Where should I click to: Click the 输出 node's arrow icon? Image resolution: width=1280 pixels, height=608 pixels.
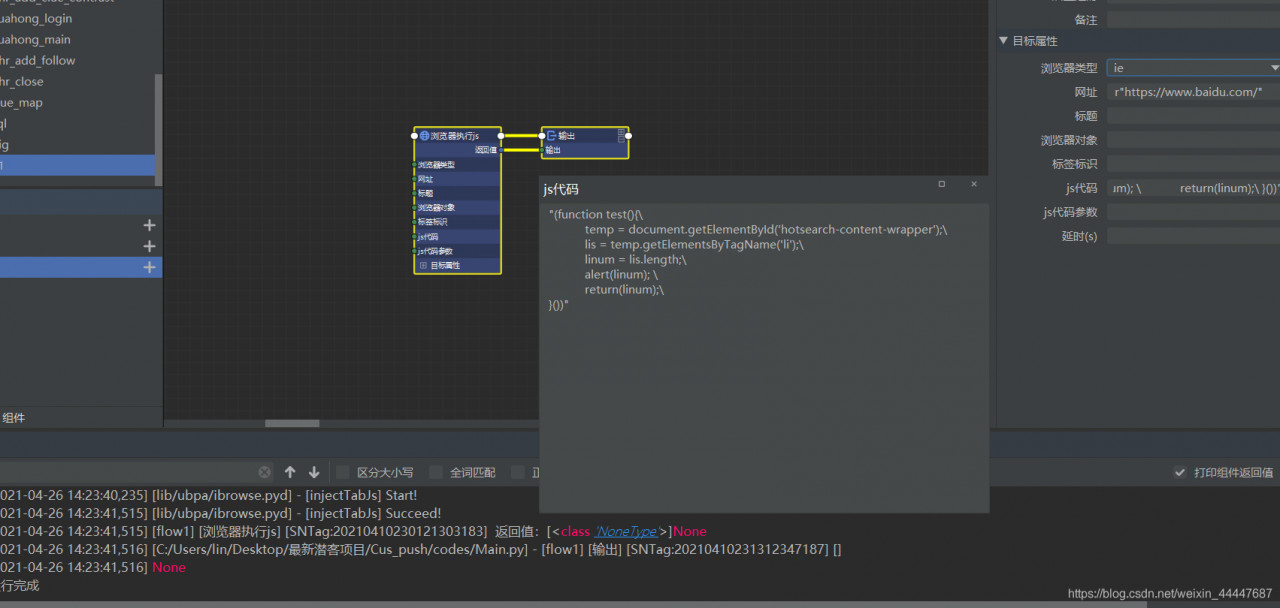click(x=551, y=136)
